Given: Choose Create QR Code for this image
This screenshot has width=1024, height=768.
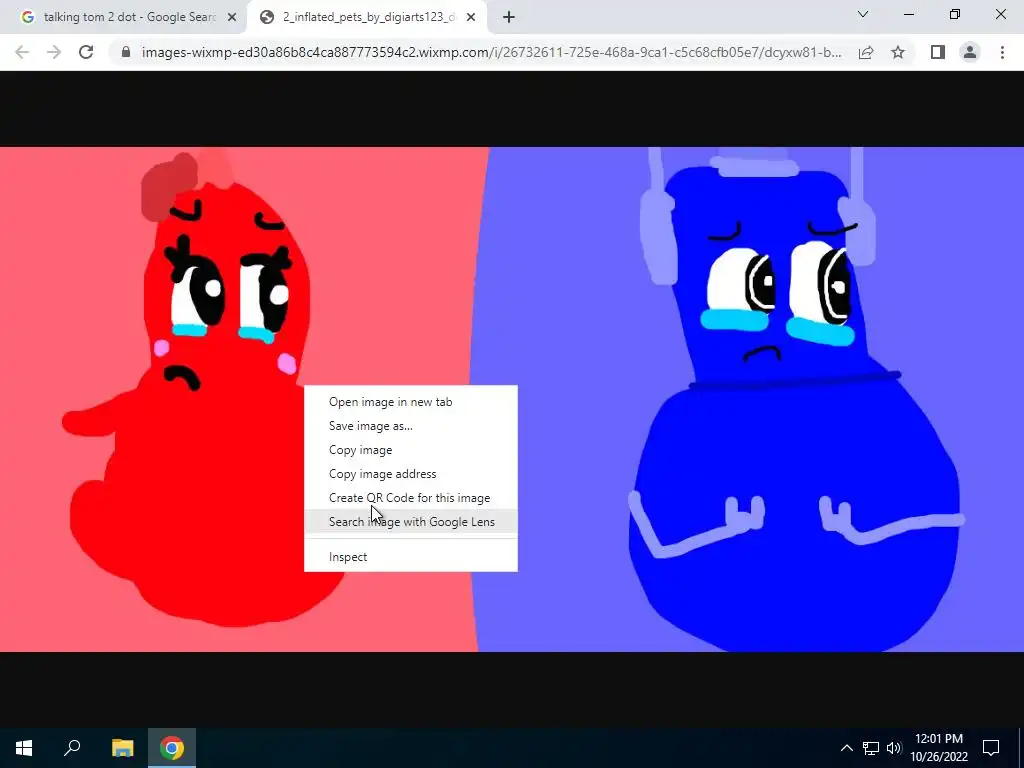Looking at the screenshot, I should [x=411, y=498].
